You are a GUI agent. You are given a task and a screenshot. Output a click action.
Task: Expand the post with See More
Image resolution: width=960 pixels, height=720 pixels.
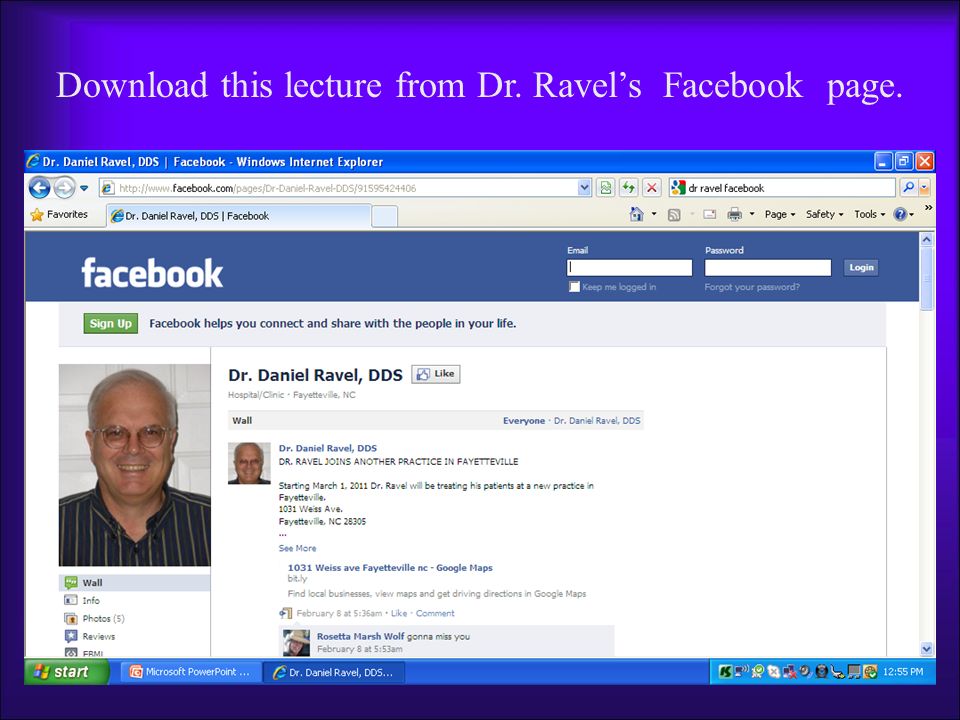[x=298, y=548]
